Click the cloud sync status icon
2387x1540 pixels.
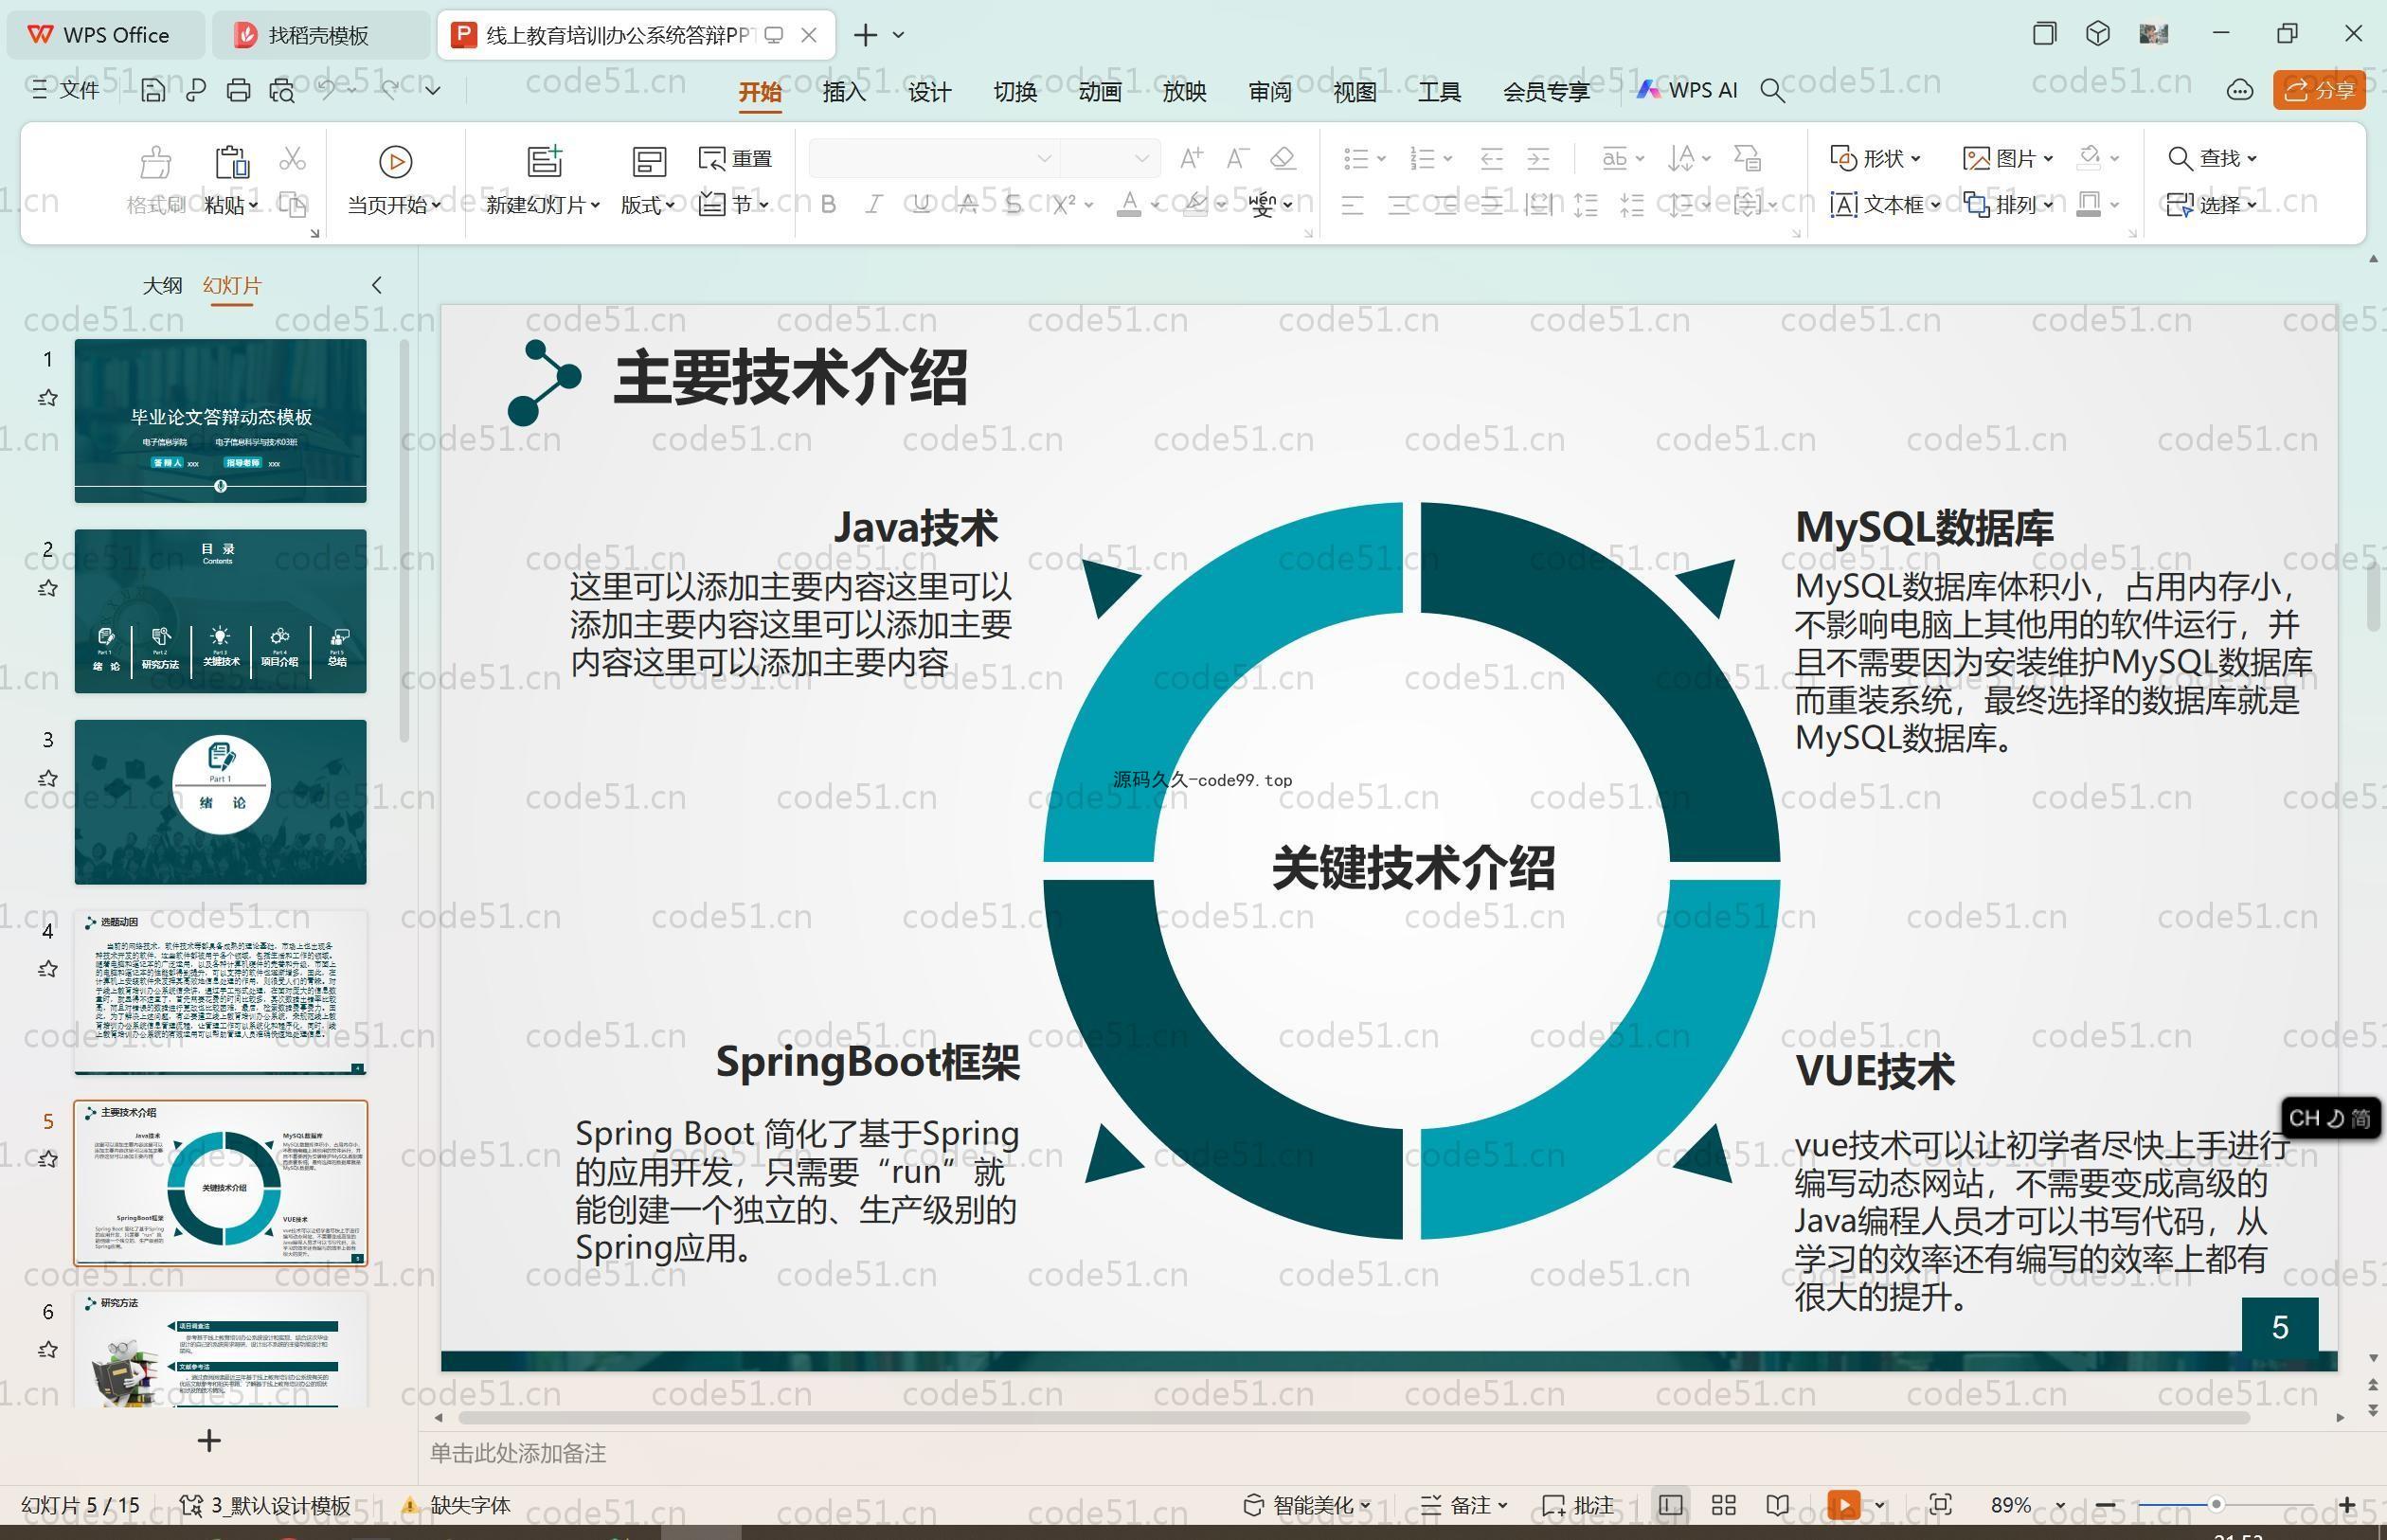[x=2239, y=91]
